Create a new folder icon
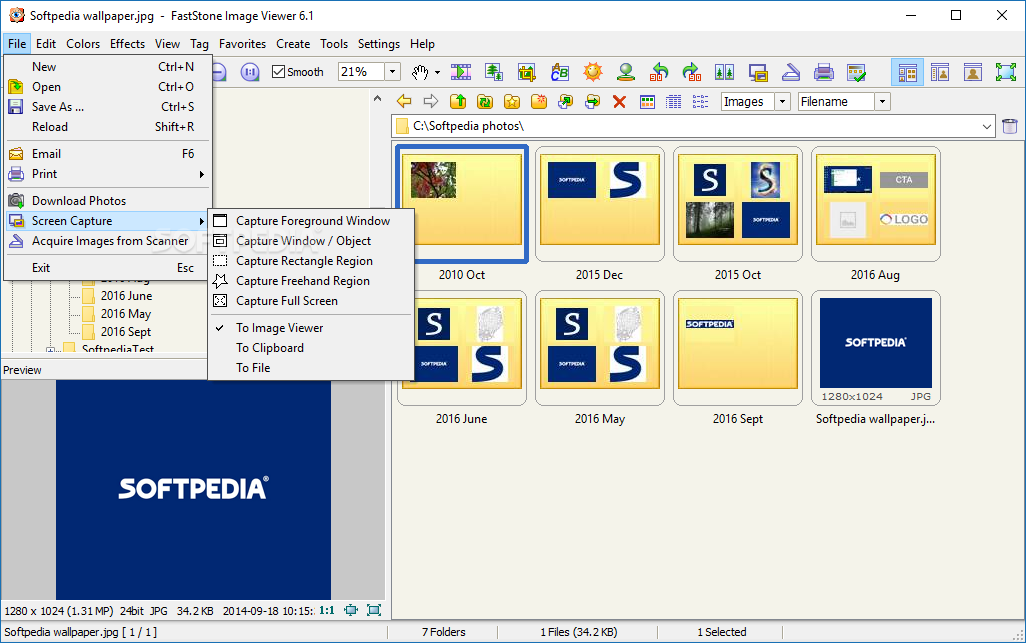This screenshot has width=1026, height=643. [x=539, y=101]
